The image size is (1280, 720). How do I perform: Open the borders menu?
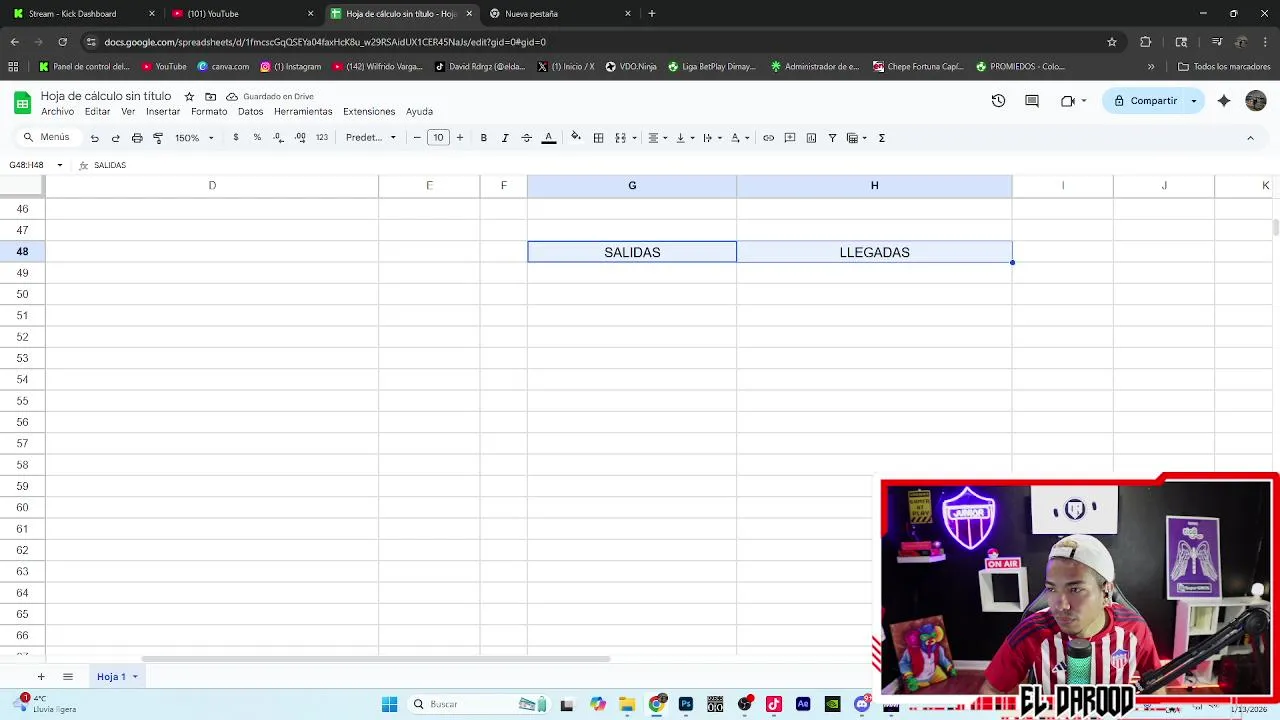tap(598, 138)
